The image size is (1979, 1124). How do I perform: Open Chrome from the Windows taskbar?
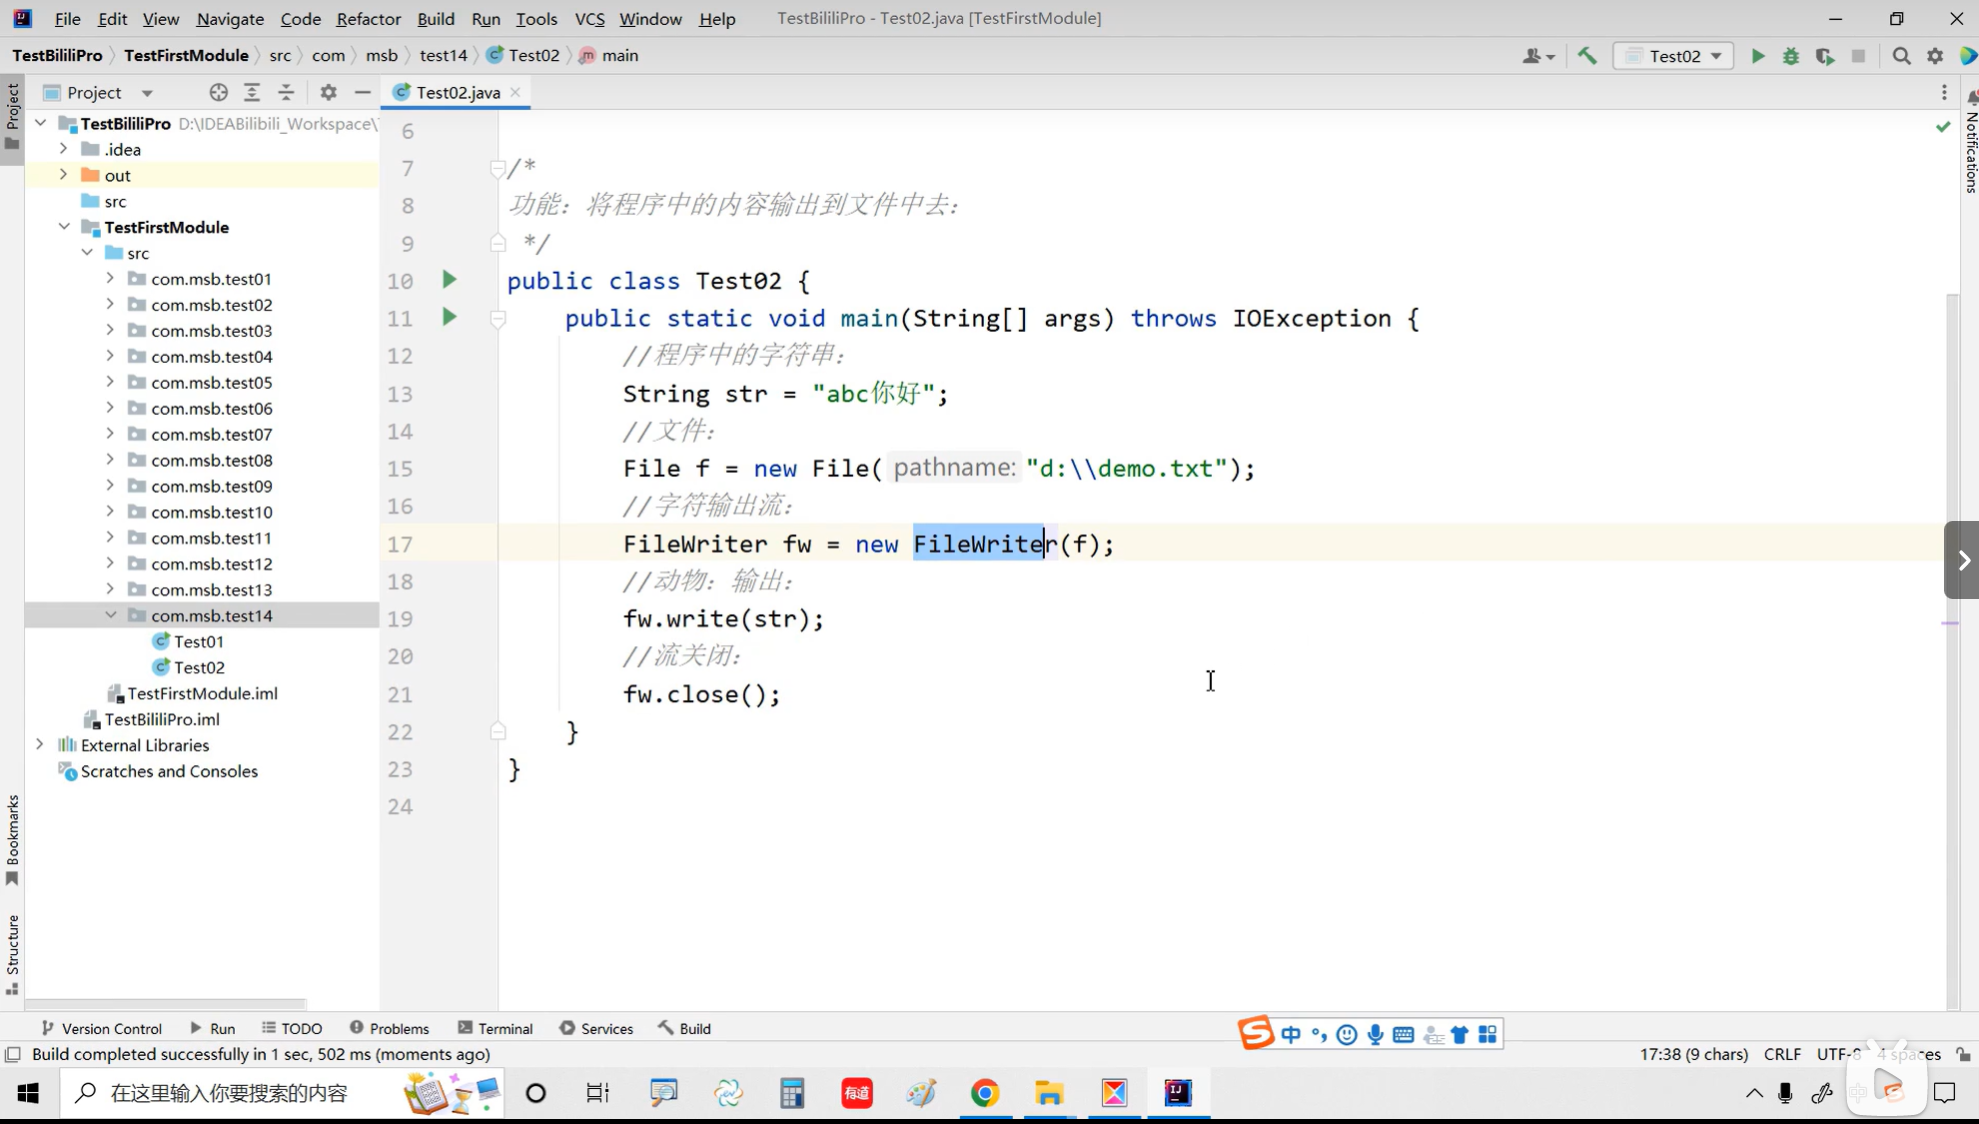click(985, 1093)
